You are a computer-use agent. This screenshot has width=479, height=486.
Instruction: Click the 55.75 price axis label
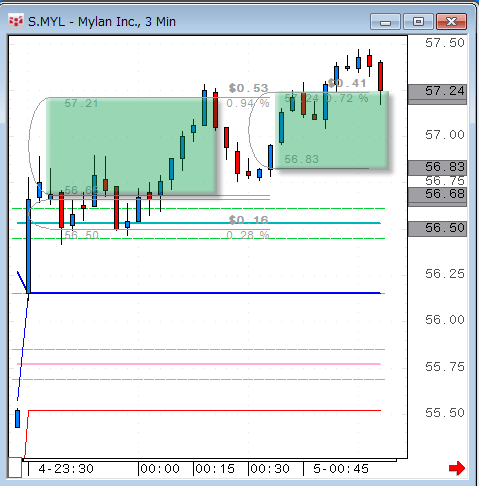pyautogui.click(x=445, y=367)
